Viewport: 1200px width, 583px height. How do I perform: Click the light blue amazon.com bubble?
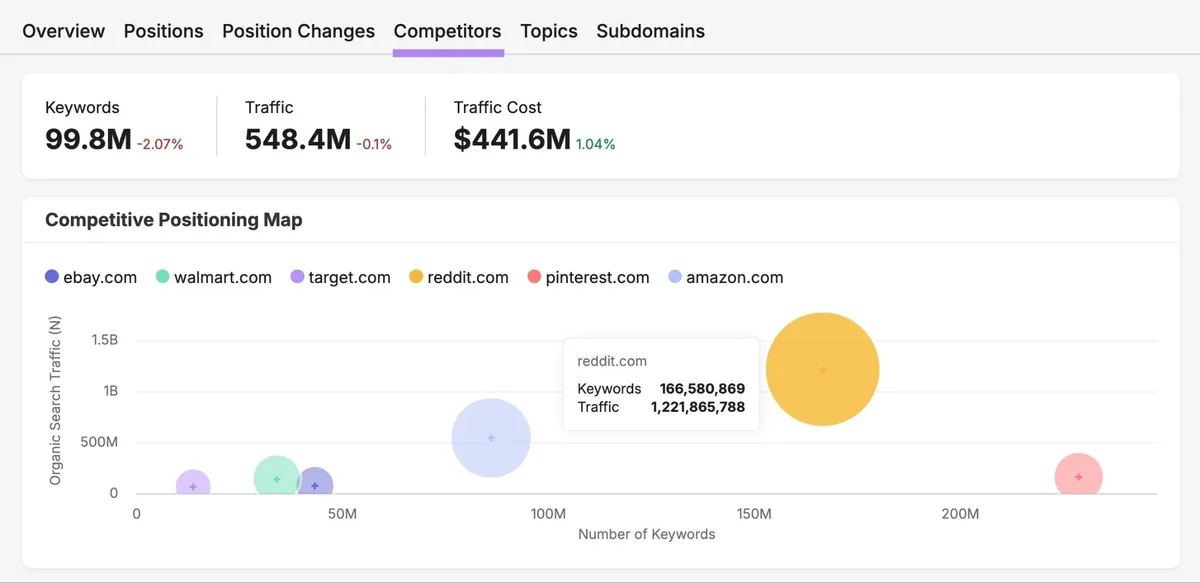(x=491, y=437)
